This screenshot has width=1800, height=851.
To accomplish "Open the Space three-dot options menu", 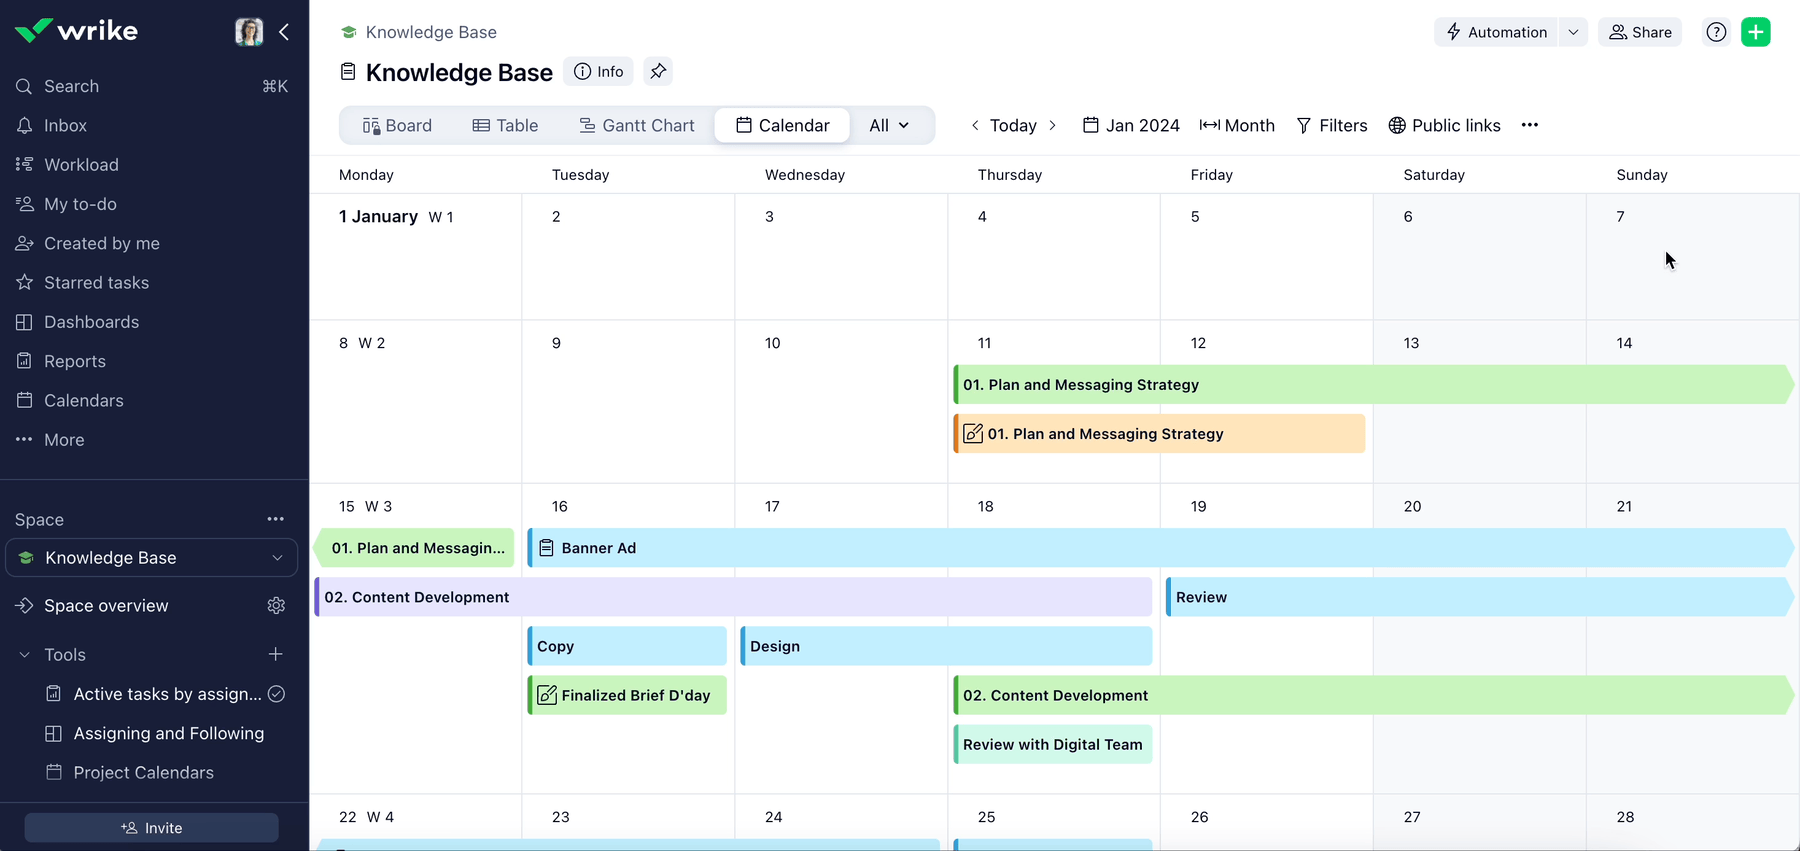I will coord(276,519).
